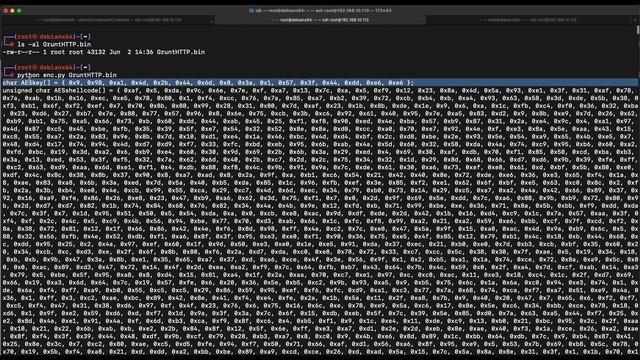The height and width of the screenshot is (360, 640).
Task: Maximize the terminal with green button
Action: click(x=19, y=11)
